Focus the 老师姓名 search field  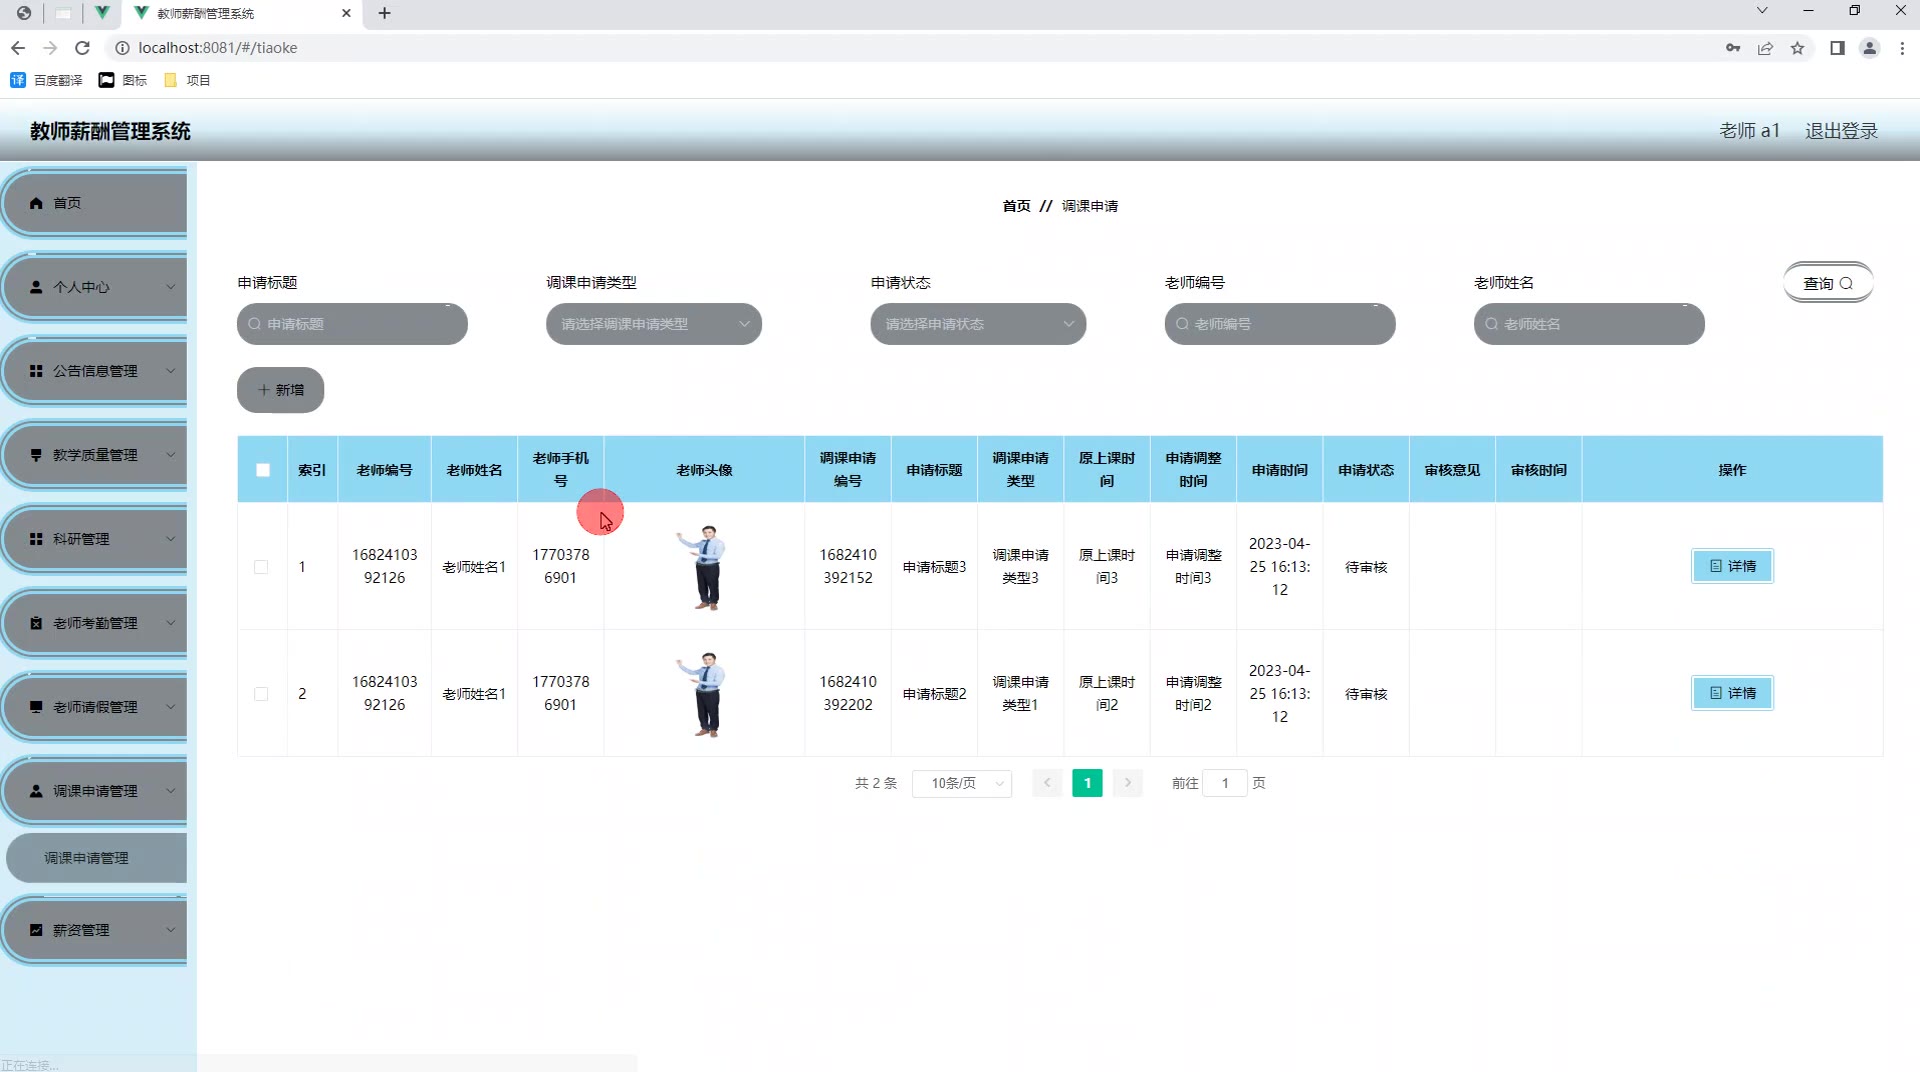1589,324
